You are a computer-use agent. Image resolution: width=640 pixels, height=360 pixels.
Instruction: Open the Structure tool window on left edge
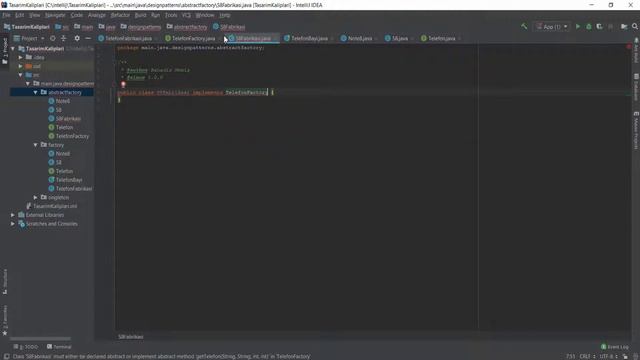coord(5,282)
